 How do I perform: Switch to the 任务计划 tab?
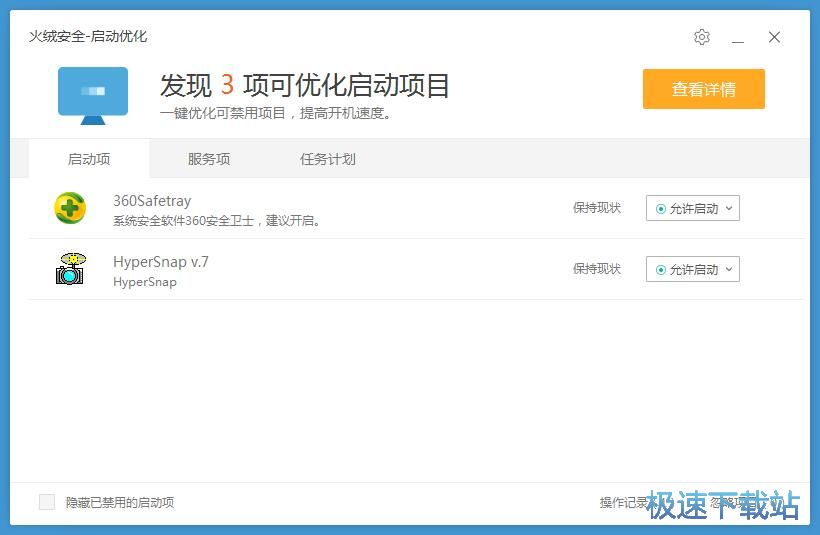[x=327, y=159]
